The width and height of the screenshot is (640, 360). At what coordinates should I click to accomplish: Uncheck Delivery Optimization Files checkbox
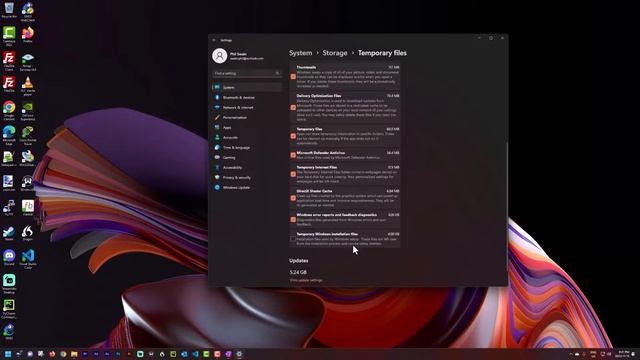[x=293, y=108]
